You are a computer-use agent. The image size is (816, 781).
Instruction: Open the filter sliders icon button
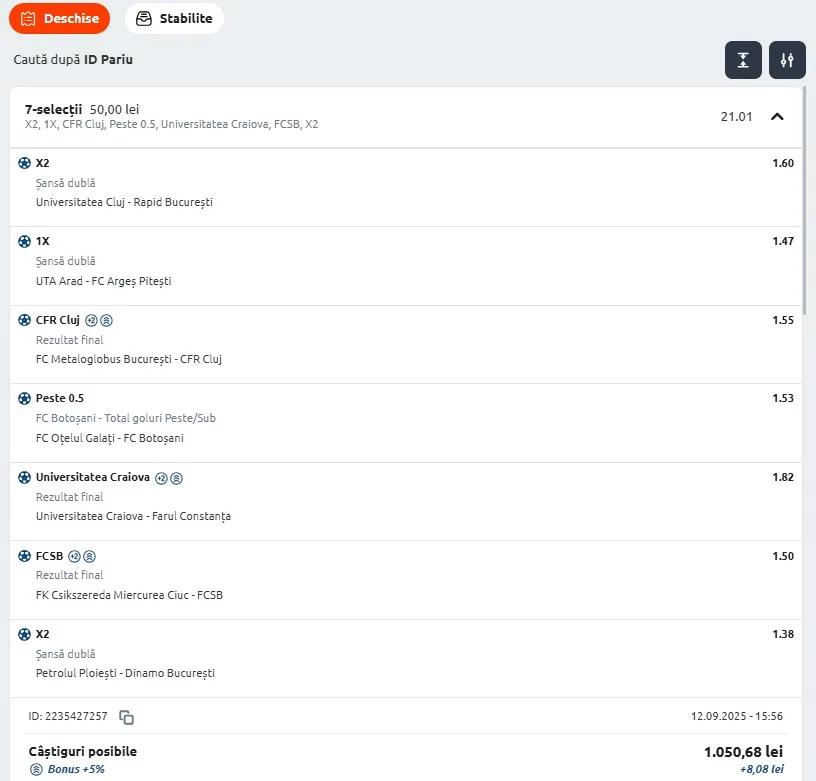[x=787, y=60]
